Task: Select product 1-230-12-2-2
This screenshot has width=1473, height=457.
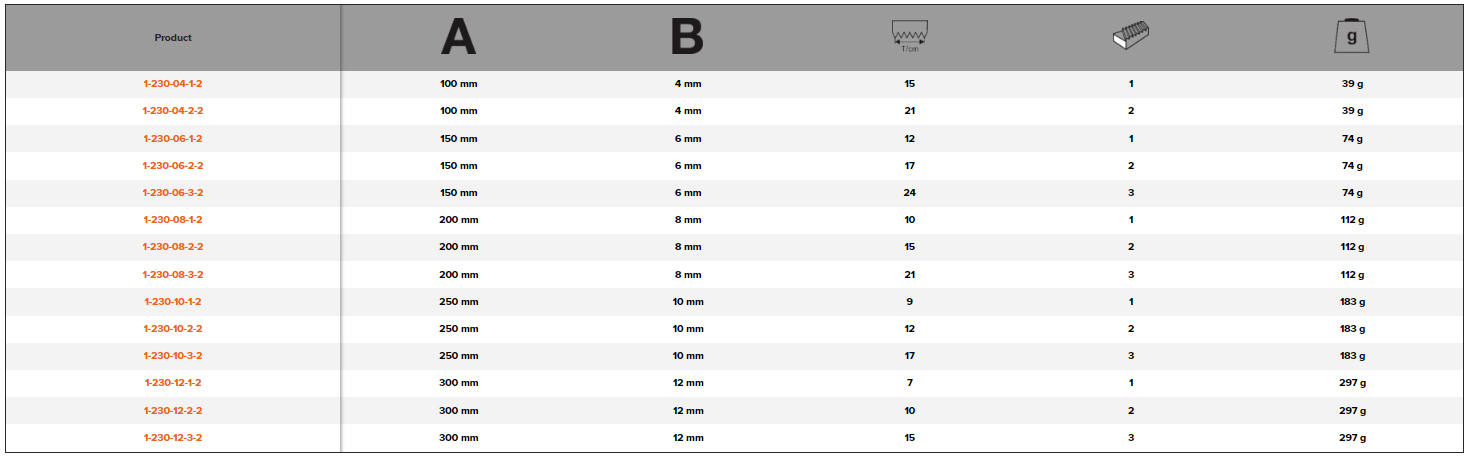Action: coord(173,411)
